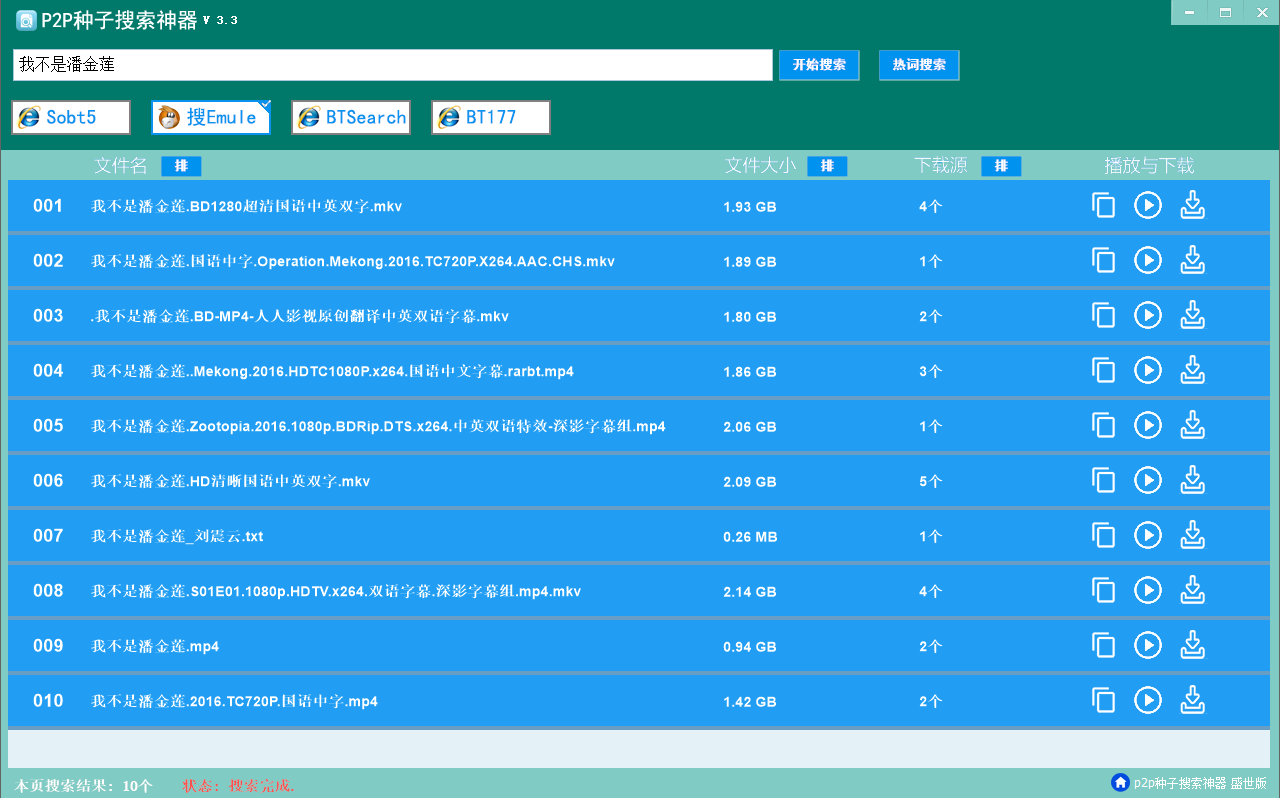Image resolution: width=1280 pixels, height=798 pixels.
Task: Click play icon for result 006
Action: click(x=1147, y=481)
